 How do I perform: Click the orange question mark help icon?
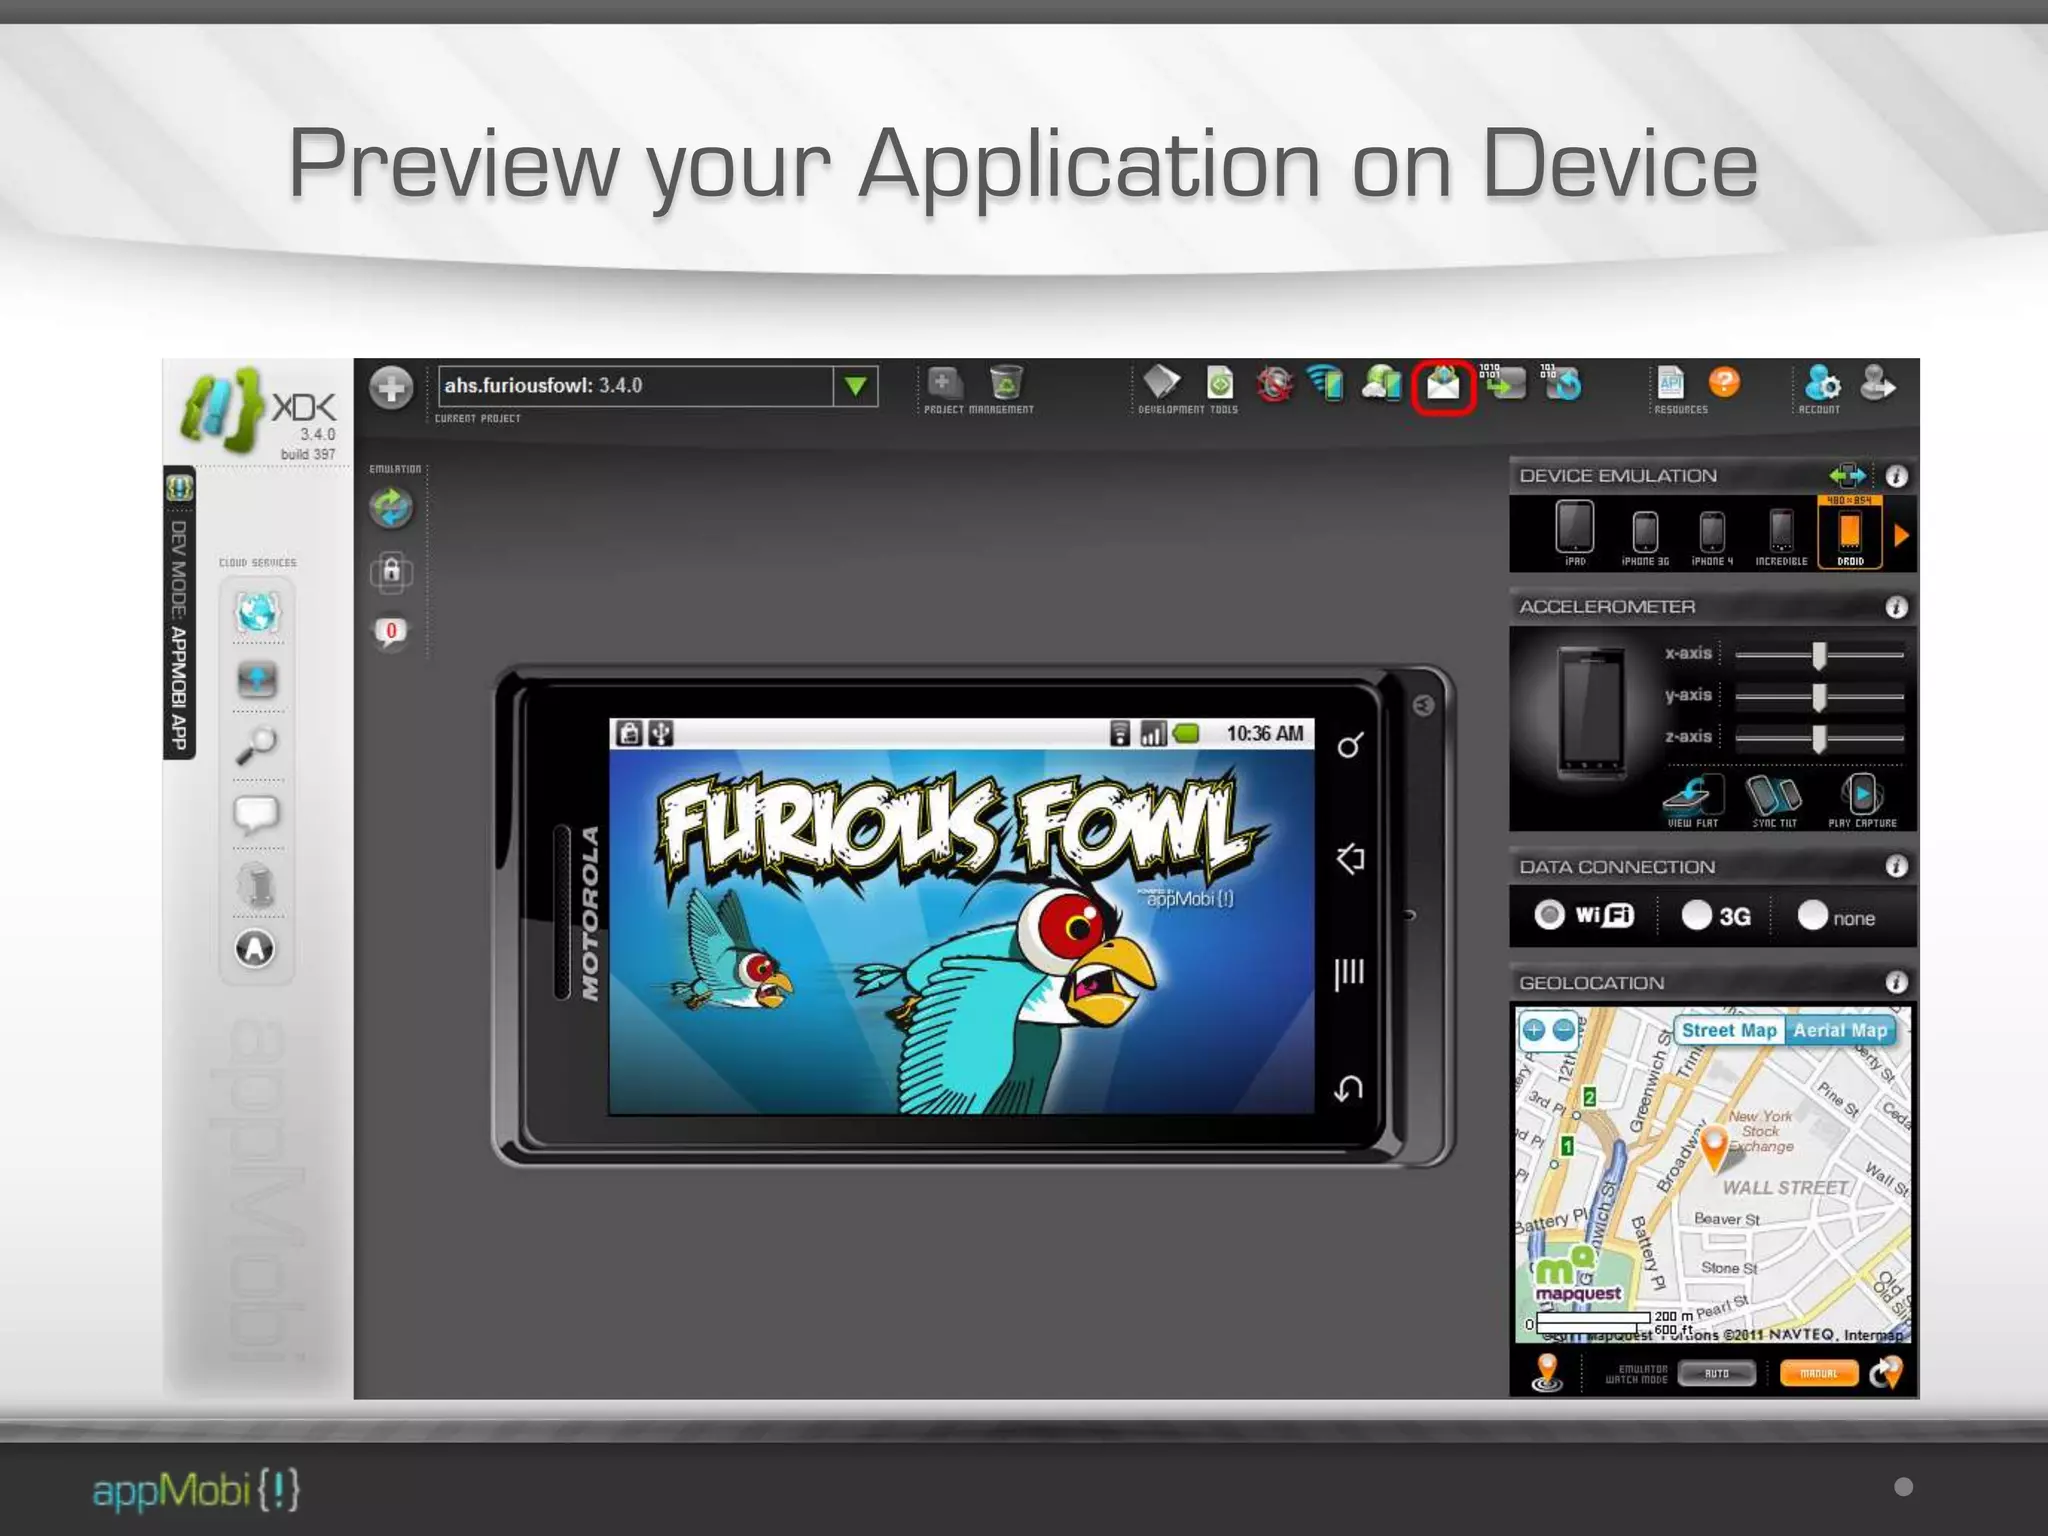pos(1724,382)
